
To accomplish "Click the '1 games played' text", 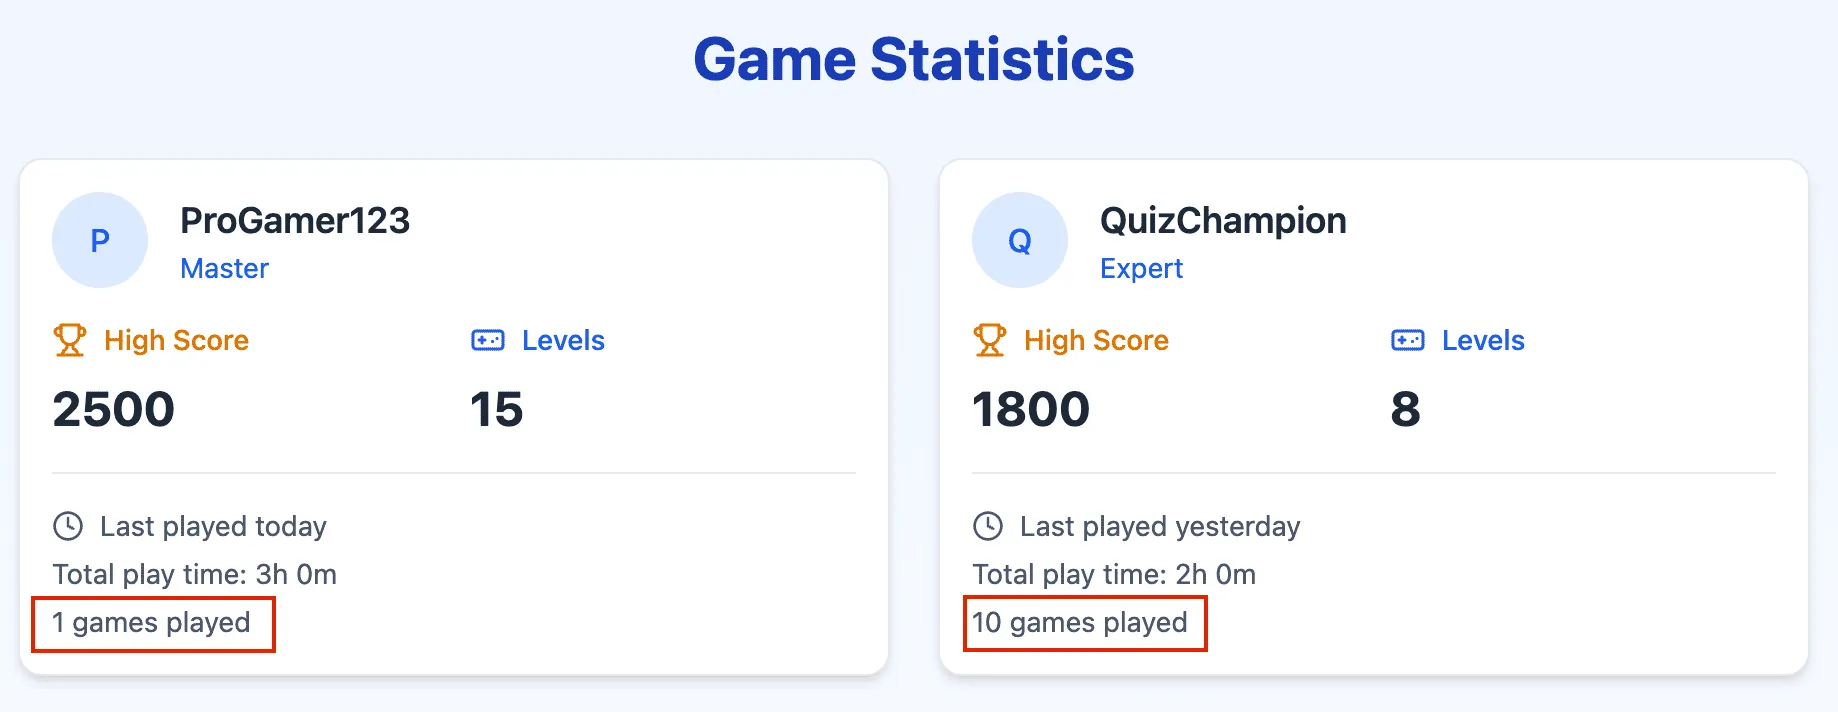I will tap(152, 623).
